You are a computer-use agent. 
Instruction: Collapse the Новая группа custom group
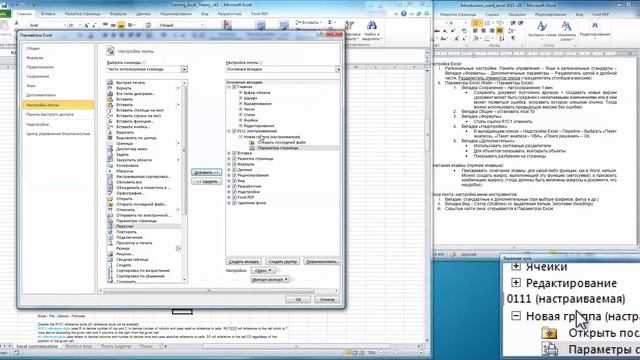[x=240, y=137]
